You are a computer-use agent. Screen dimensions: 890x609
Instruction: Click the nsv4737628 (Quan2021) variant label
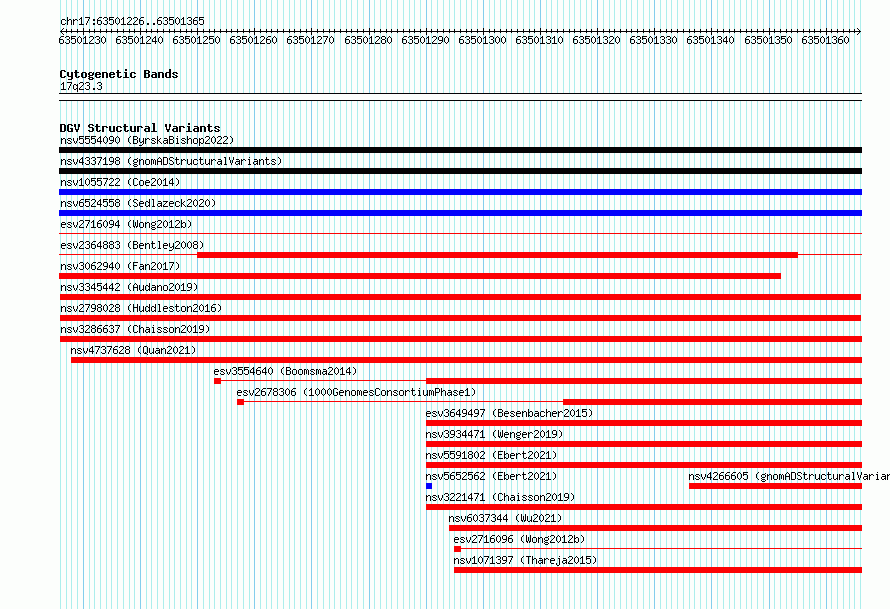pyautogui.click(x=133, y=350)
